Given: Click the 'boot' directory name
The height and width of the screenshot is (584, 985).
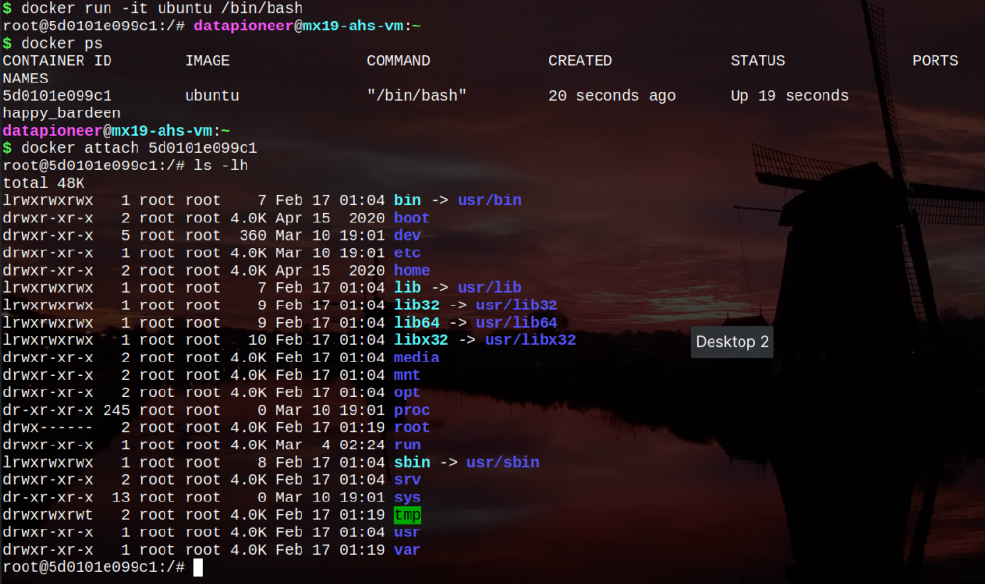Looking at the screenshot, I should 411,218.
